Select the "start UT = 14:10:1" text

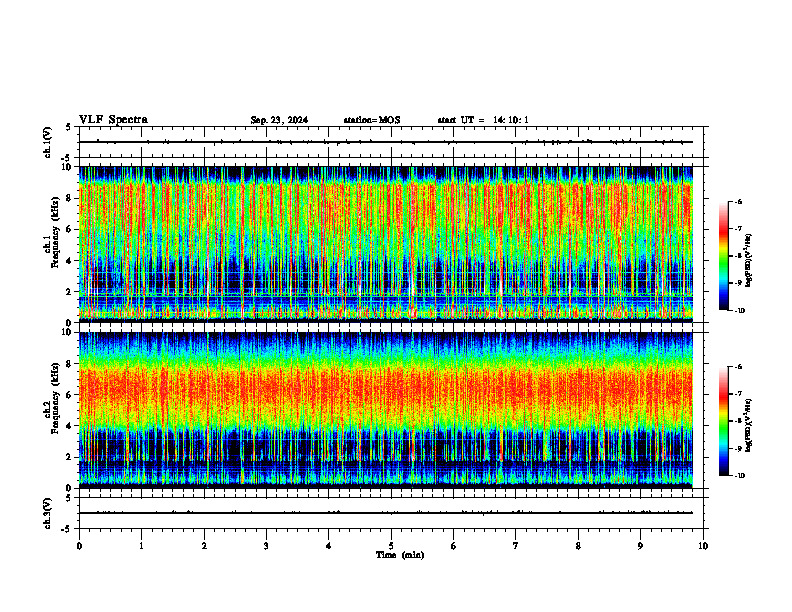click(x=483, y=120)
